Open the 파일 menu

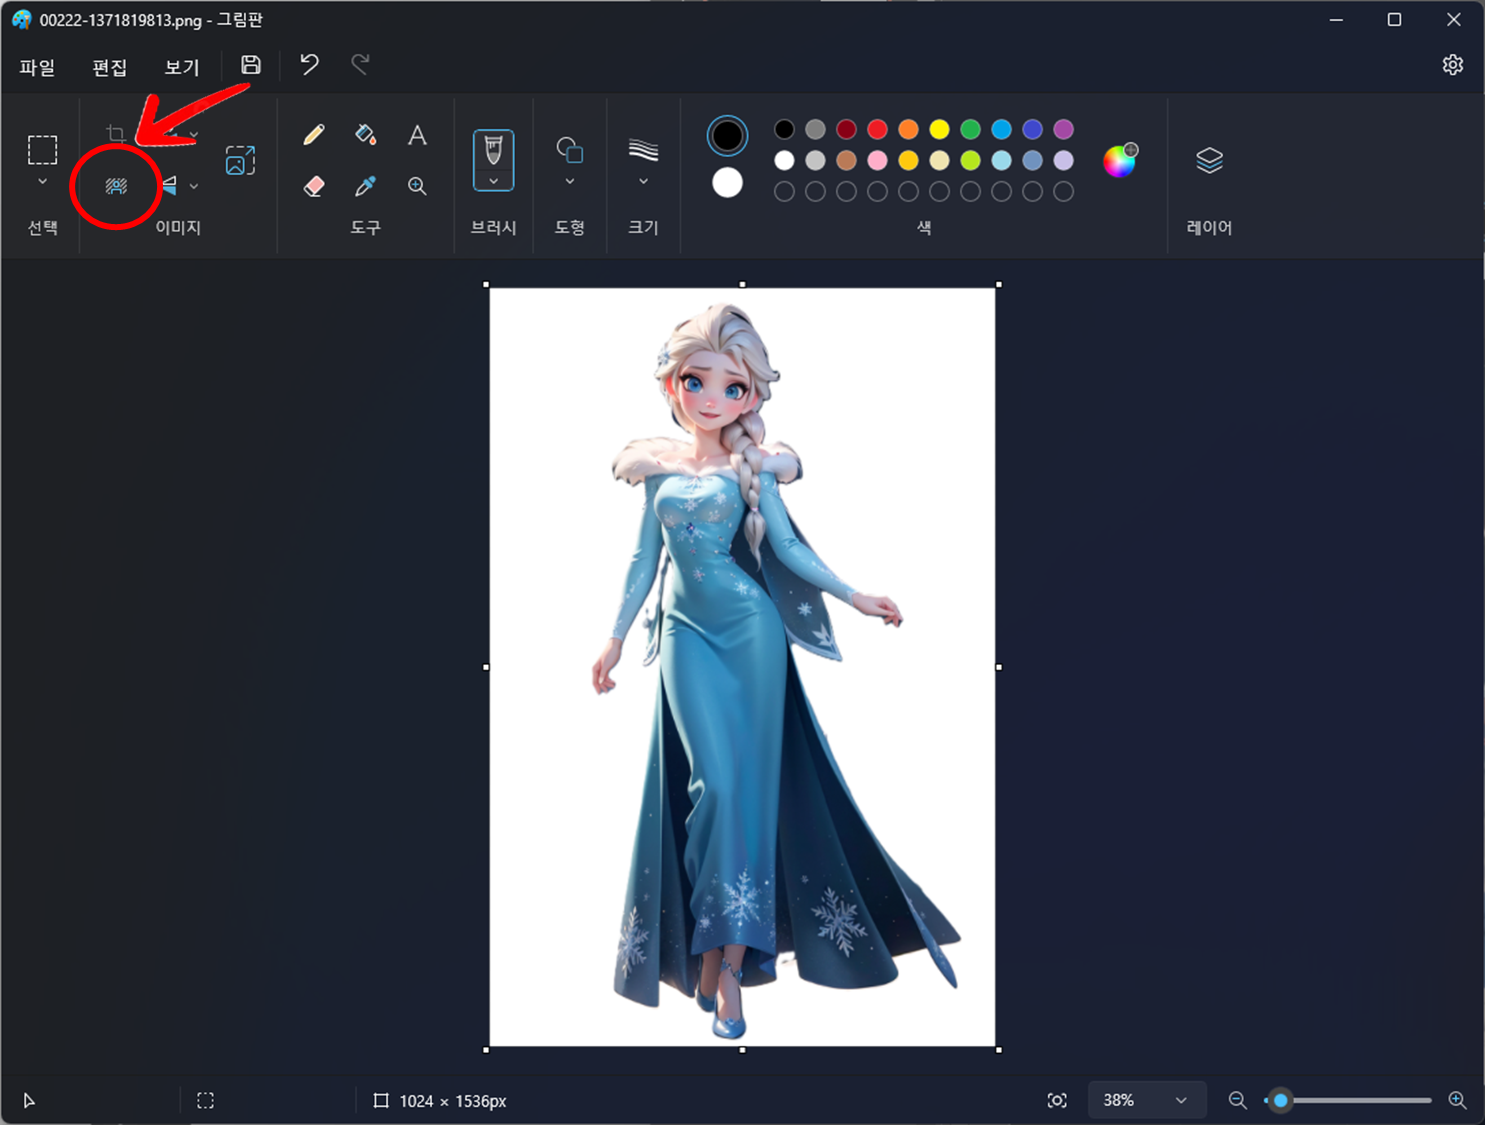coord(37,67)
